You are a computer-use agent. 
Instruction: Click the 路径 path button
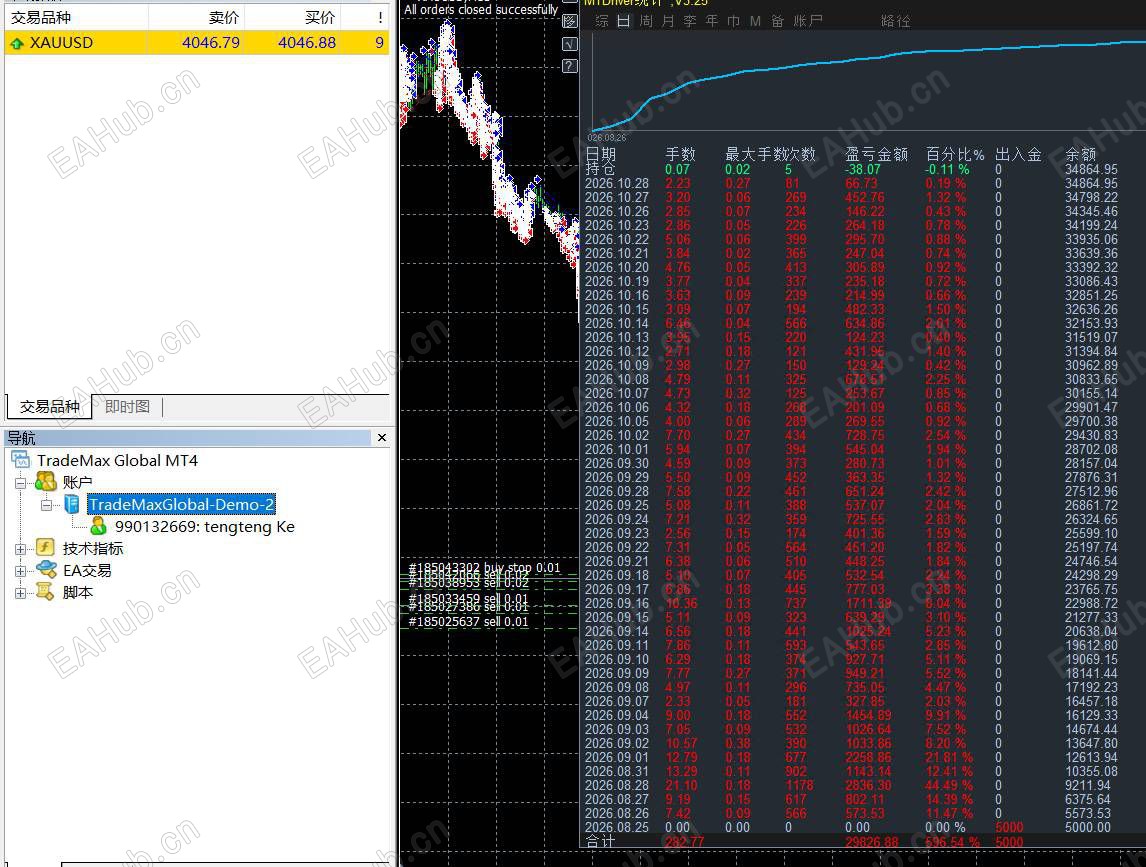tap(895, 21)
